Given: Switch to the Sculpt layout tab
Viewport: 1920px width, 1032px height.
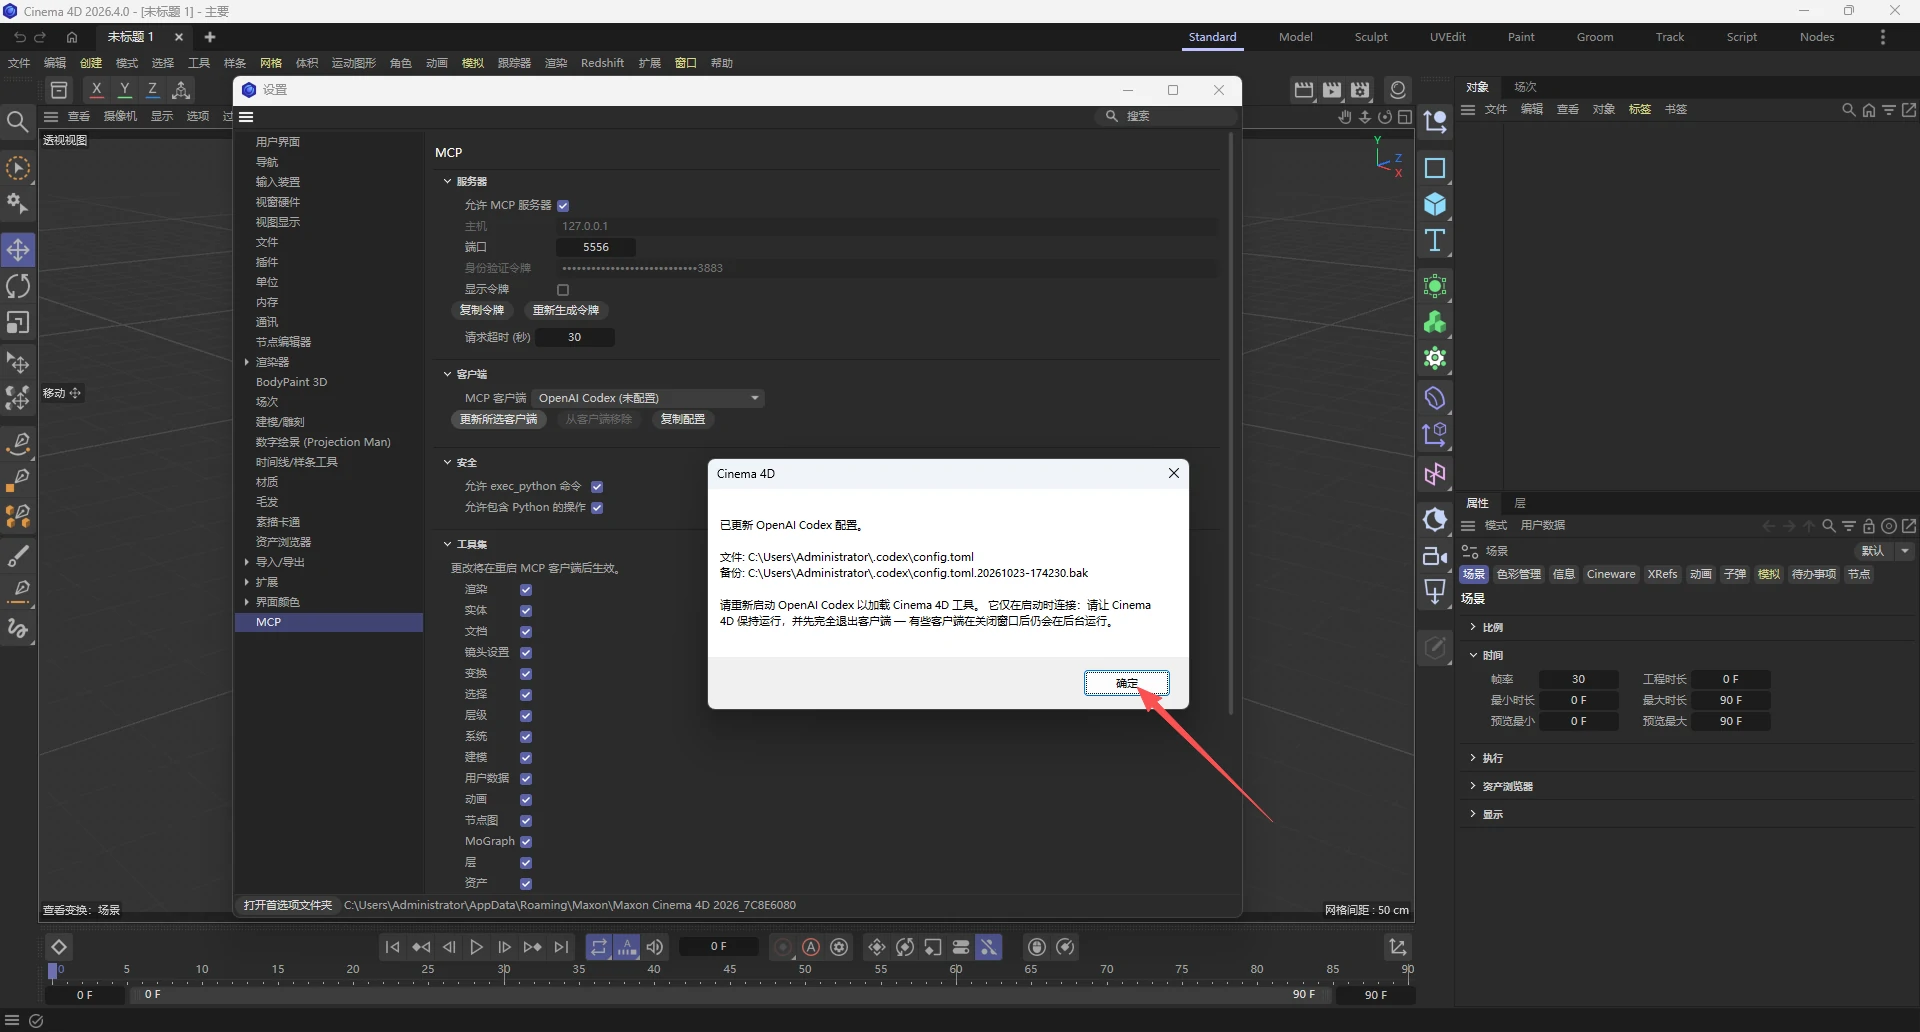Looking at the screenshot, I should tap(1371, 37).
